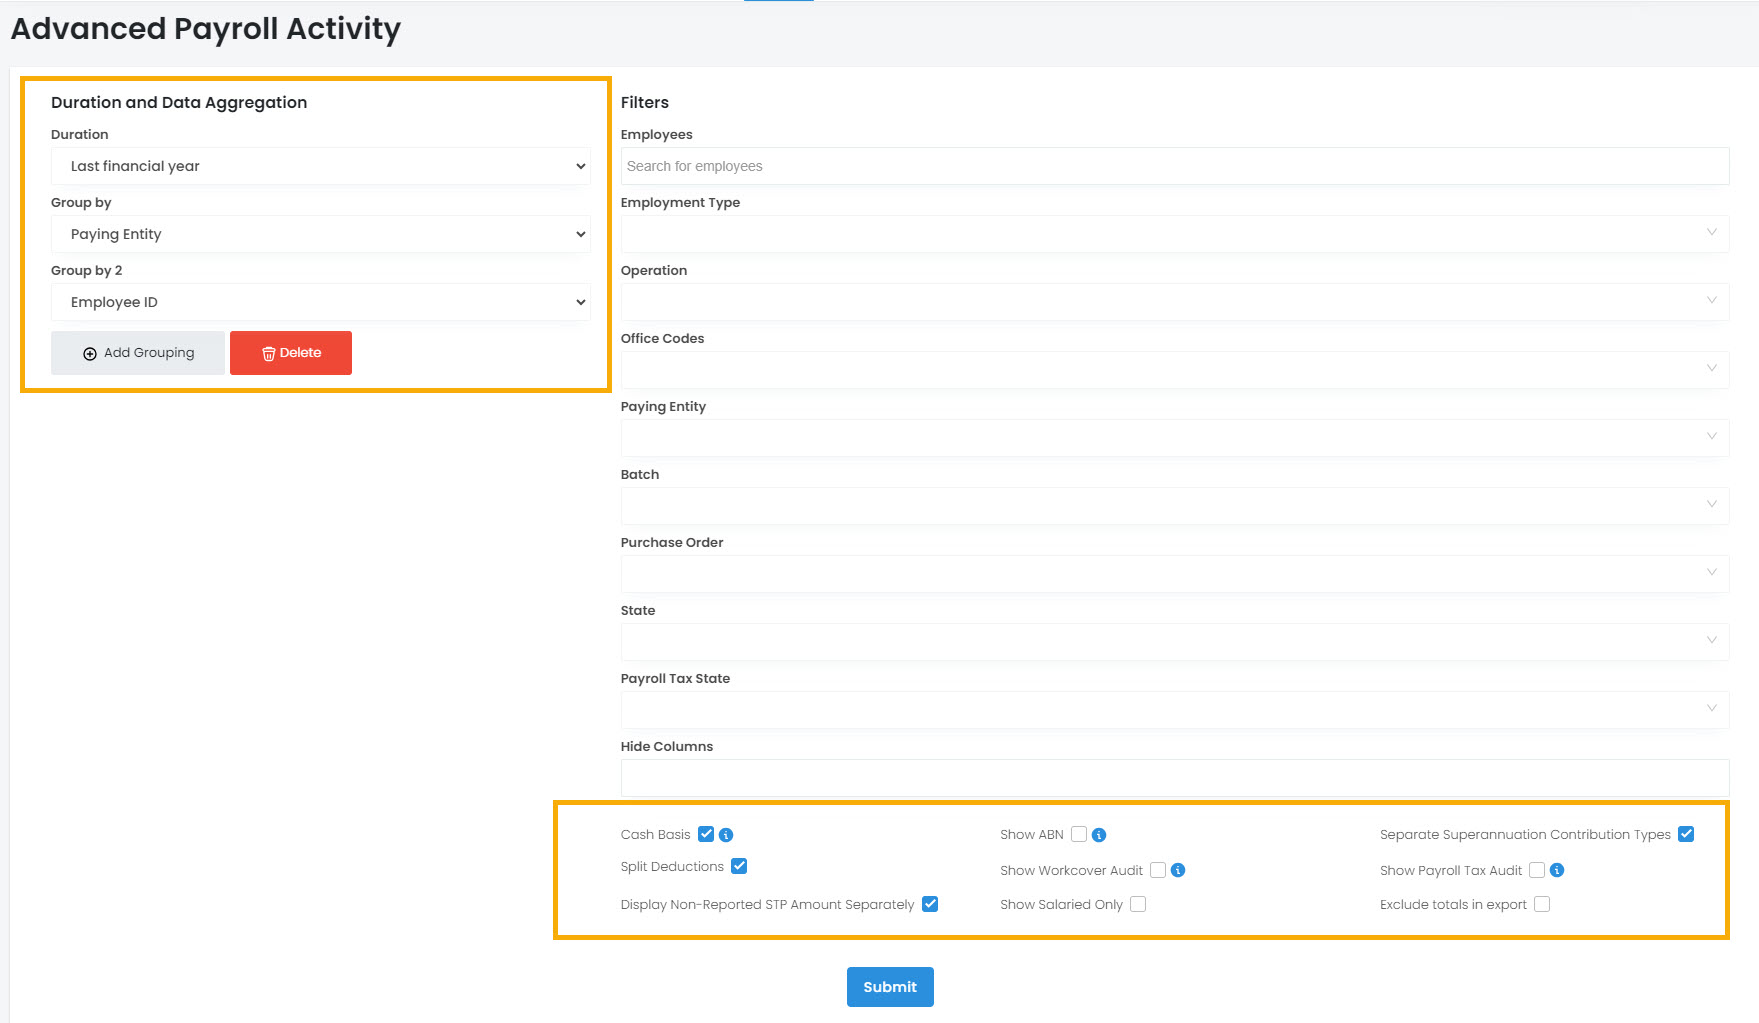Expand the Group by 2 dropdown

coord(320,302)
